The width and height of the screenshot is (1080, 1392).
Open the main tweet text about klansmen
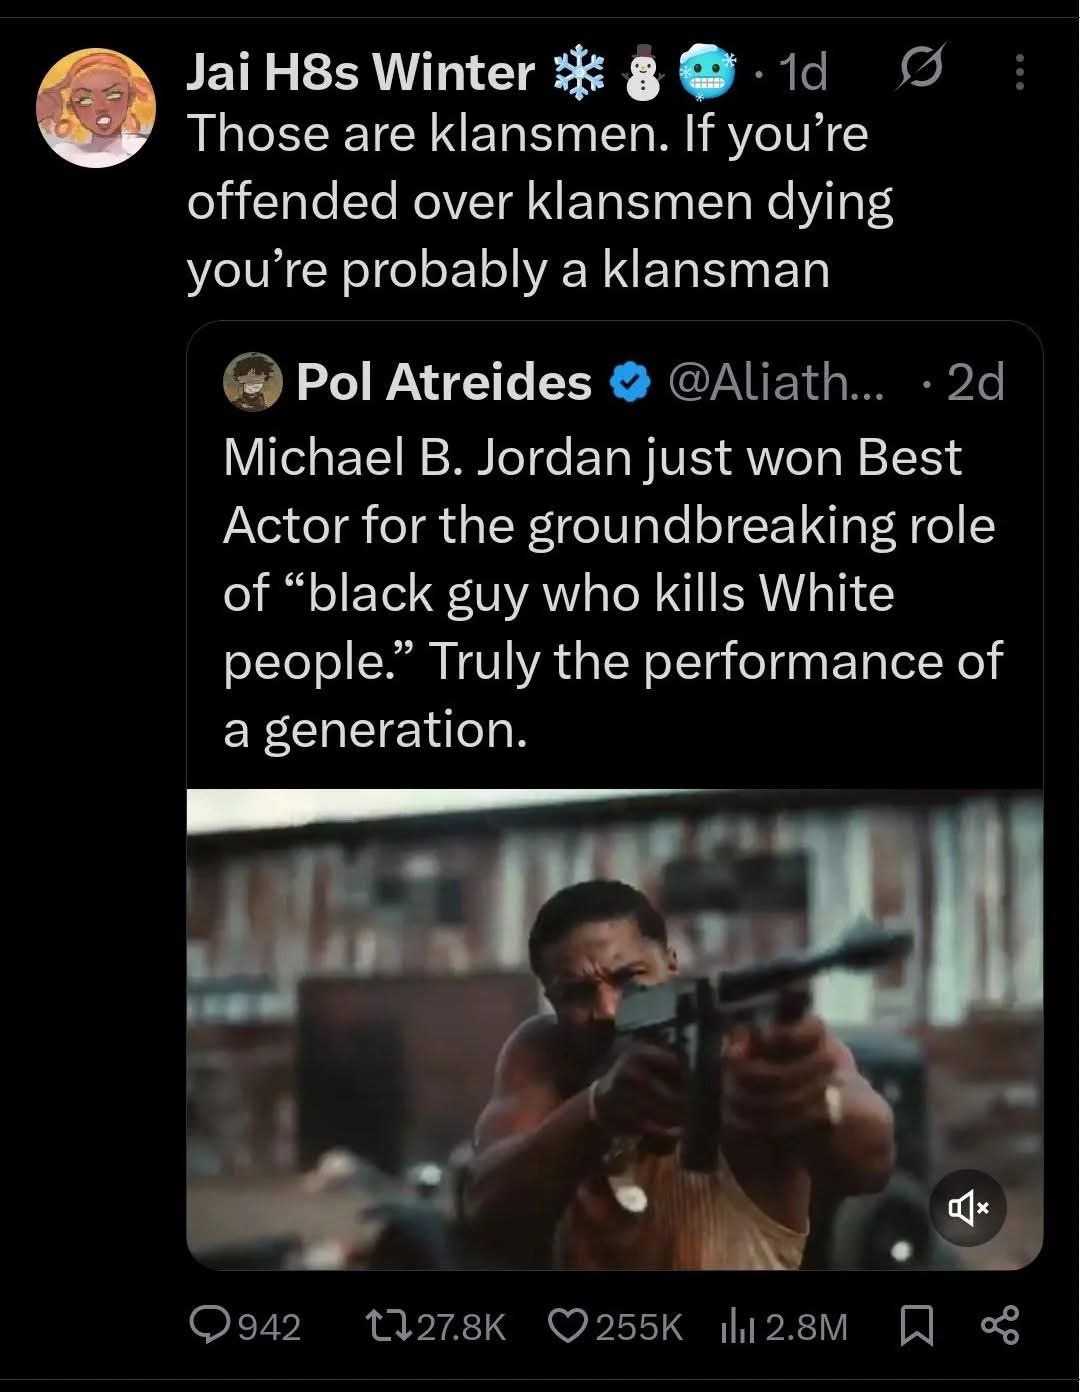pyautogui.click(x=539, y=201)
